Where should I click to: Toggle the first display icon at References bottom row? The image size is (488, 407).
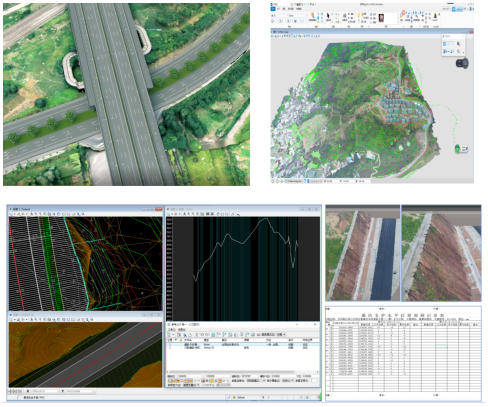point(169,381)
